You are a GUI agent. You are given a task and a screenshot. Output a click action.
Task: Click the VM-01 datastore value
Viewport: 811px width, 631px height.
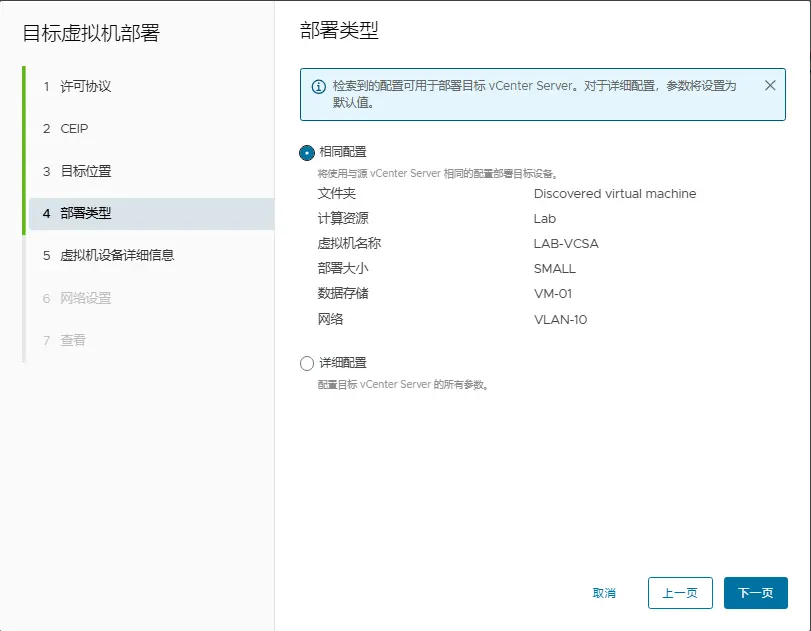click(553, 294)
